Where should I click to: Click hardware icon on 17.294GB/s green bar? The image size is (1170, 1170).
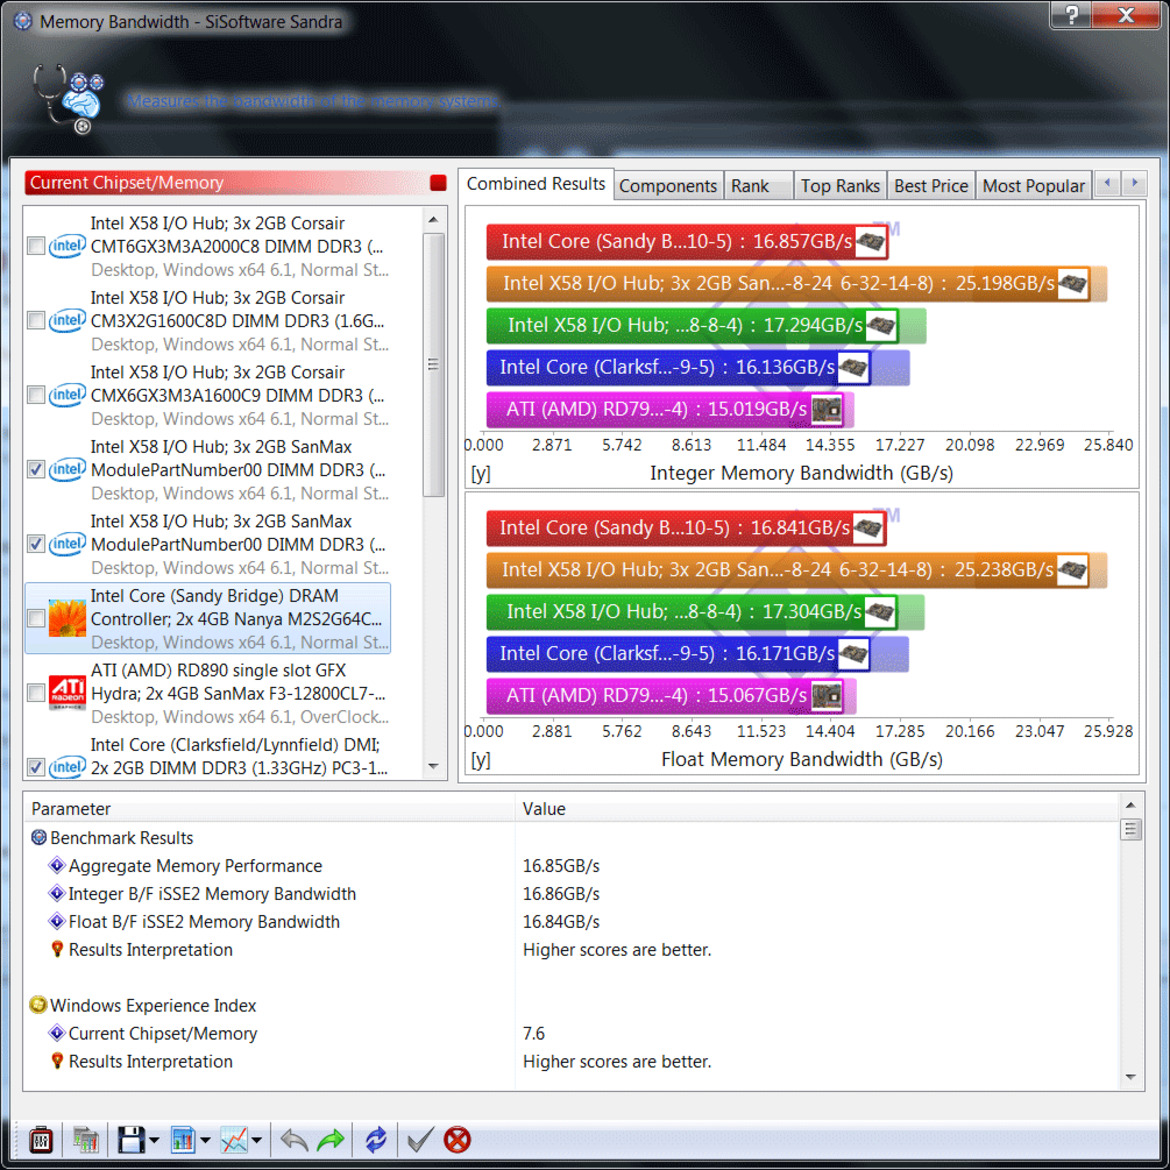(880, 325)
